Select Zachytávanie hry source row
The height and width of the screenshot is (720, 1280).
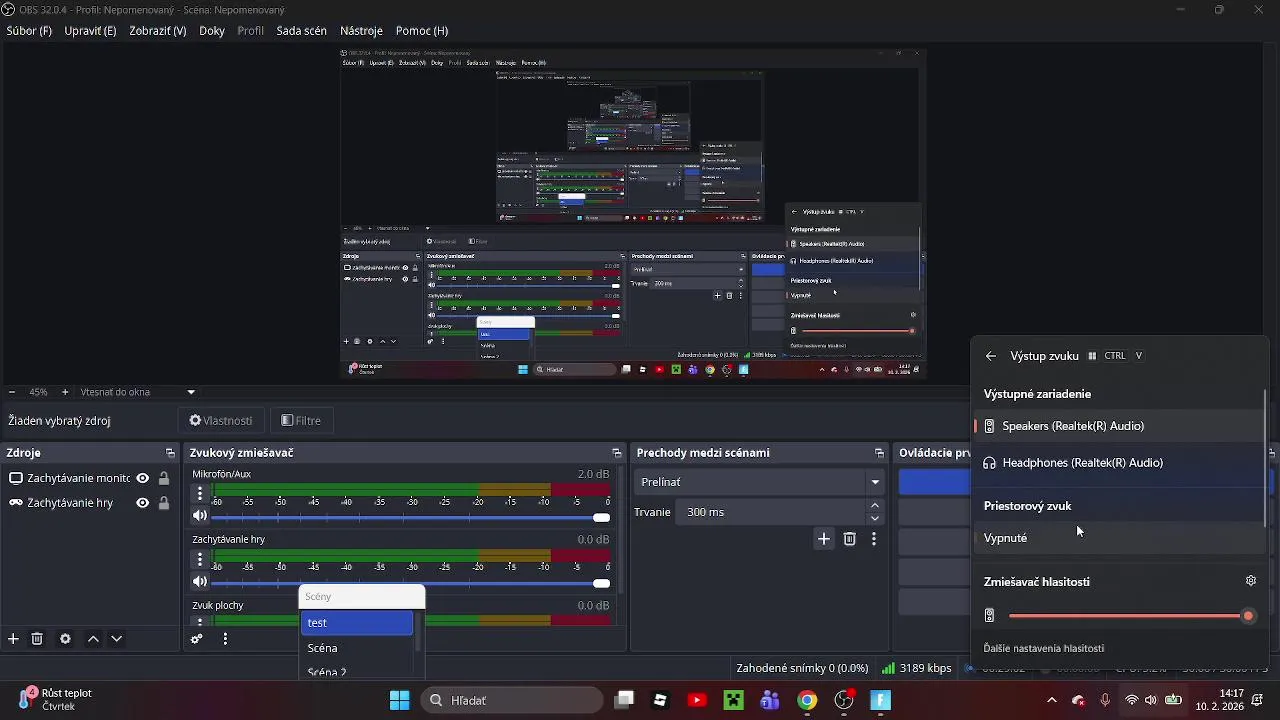[88, 503]
